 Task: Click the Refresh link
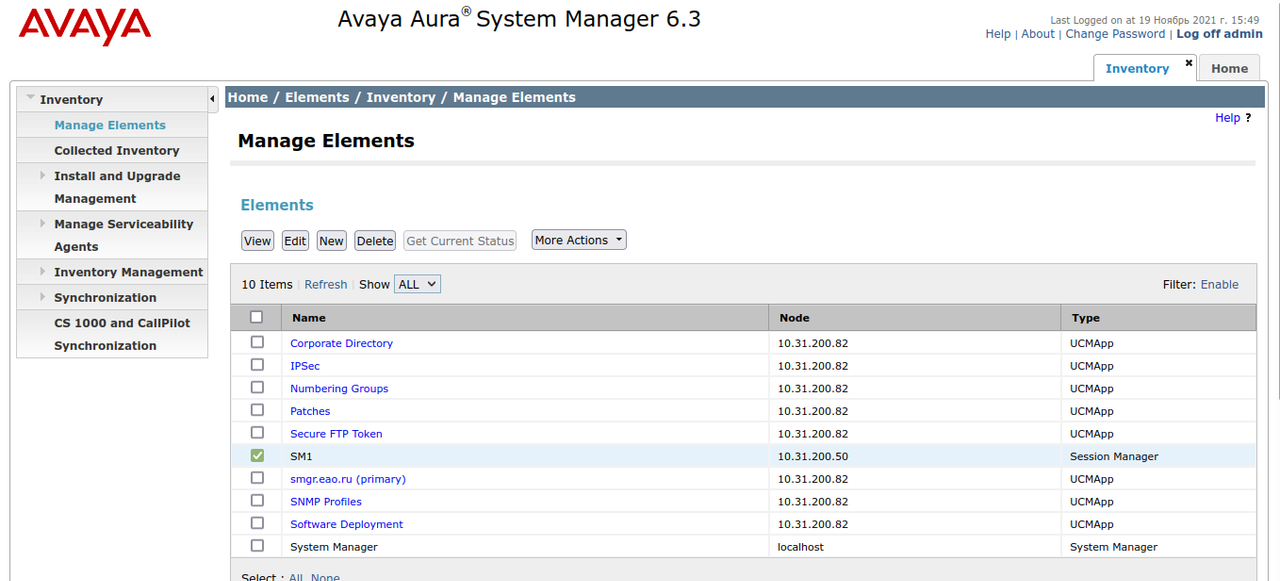[326, 284]
